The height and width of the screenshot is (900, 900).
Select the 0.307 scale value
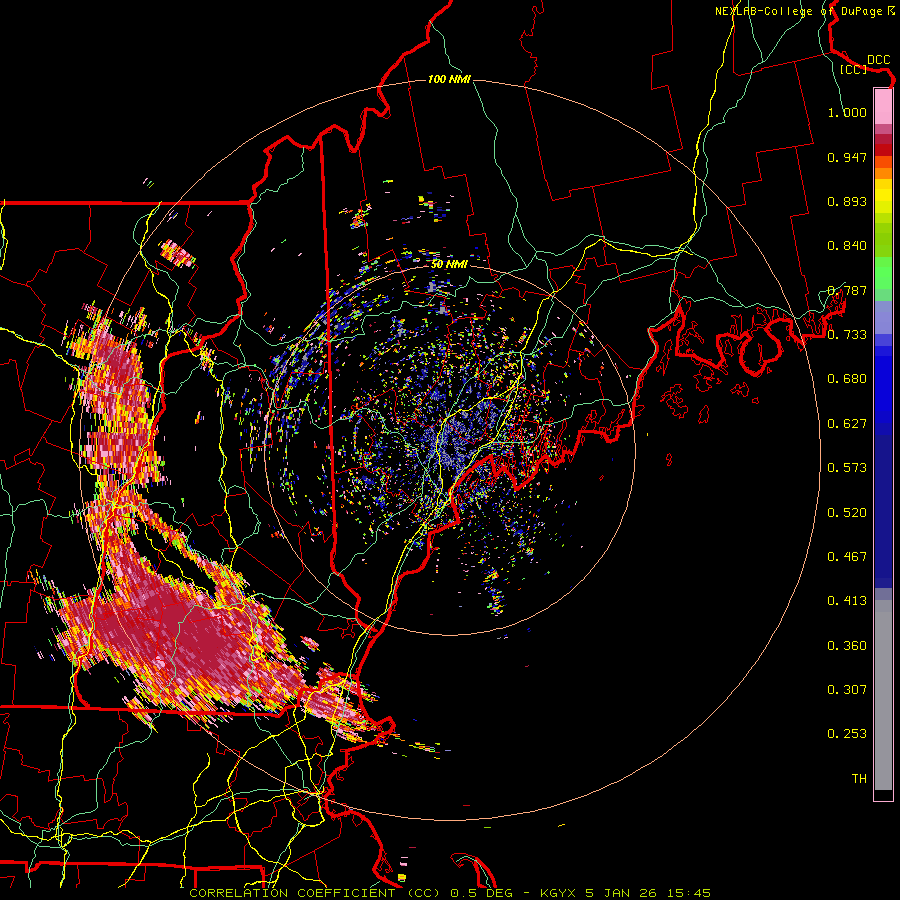[847, 690]
